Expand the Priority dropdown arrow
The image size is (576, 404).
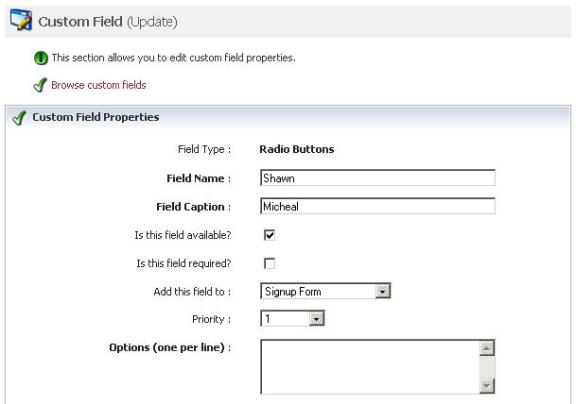pyautogui.click(x=316, y=319)
